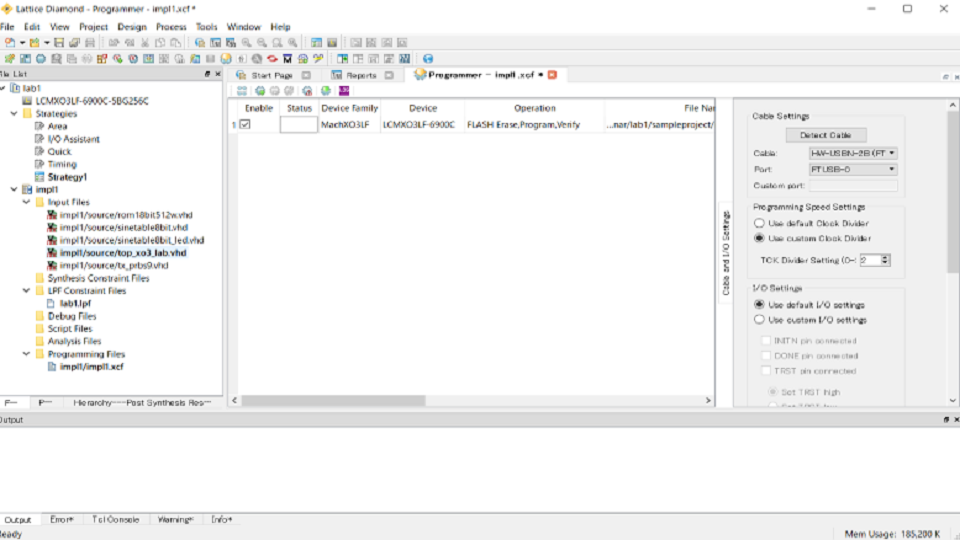Screen dimensions: 960x540
Task: Open the Cable dropdown (HW-USBN-2B)
Action: (x=852, y=153)
